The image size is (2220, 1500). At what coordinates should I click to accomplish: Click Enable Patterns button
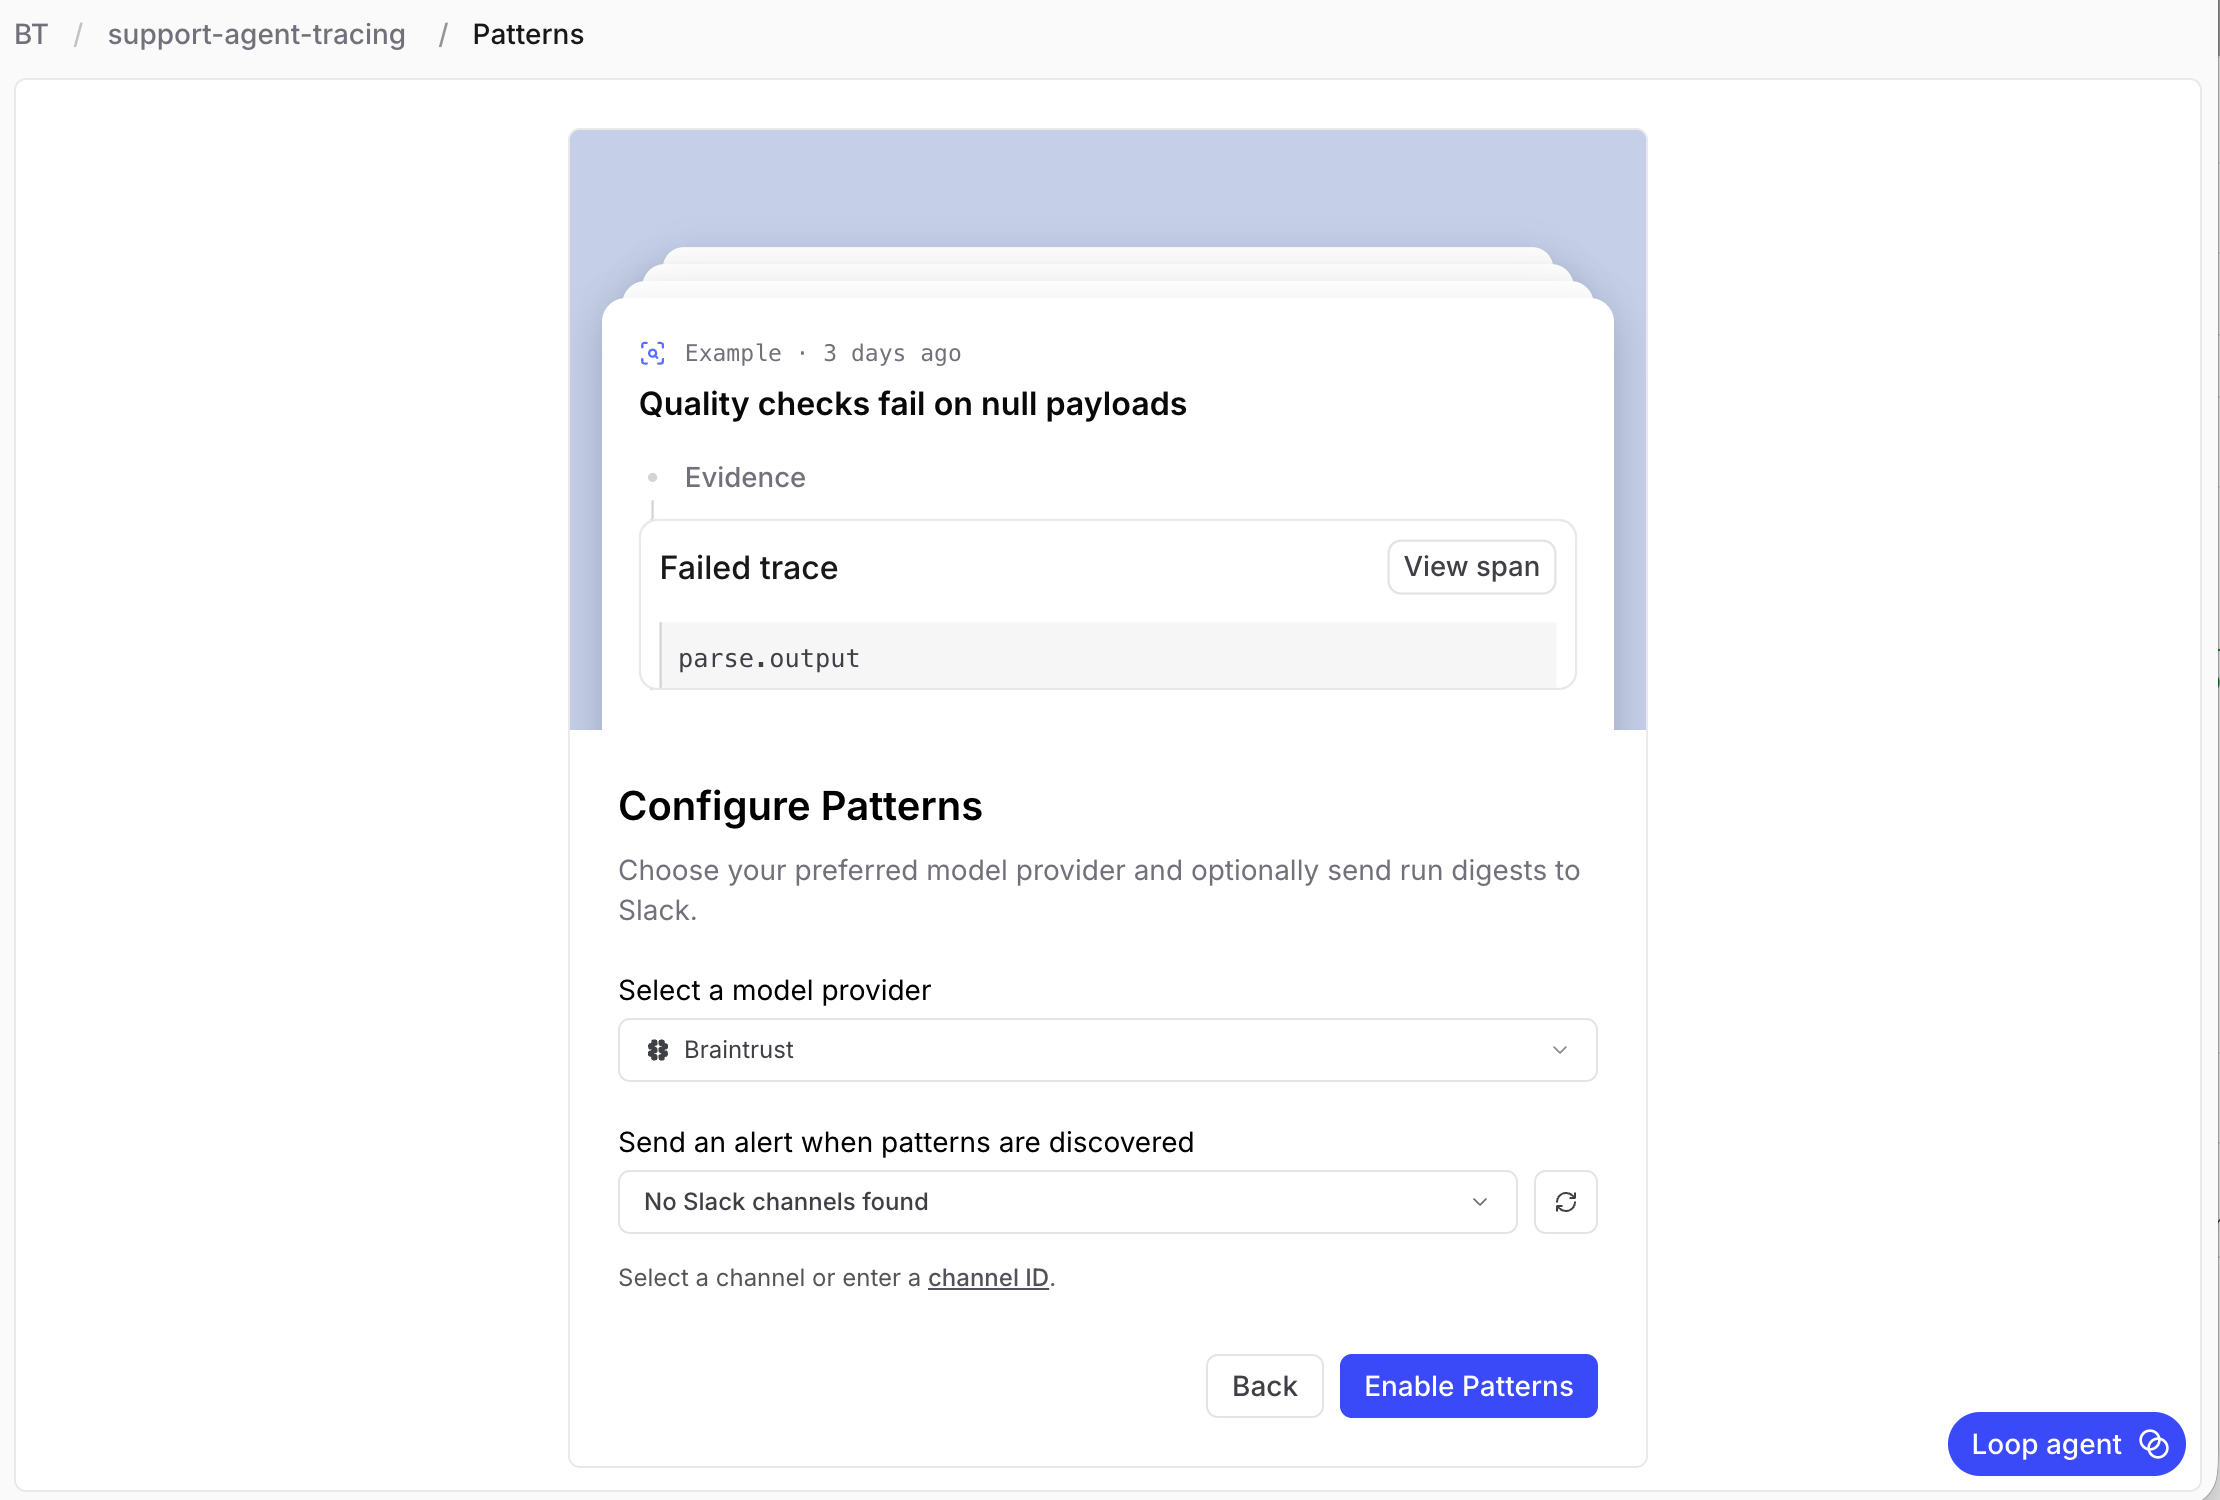1468,1386
